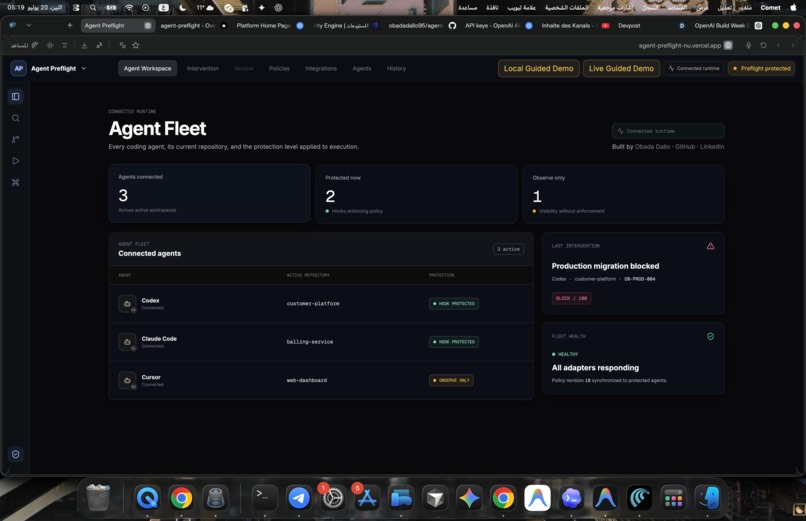This screenshot has width=806, height=521.
Task: Open the LinkedIn link under Built by
Action: tap(711, 147)
